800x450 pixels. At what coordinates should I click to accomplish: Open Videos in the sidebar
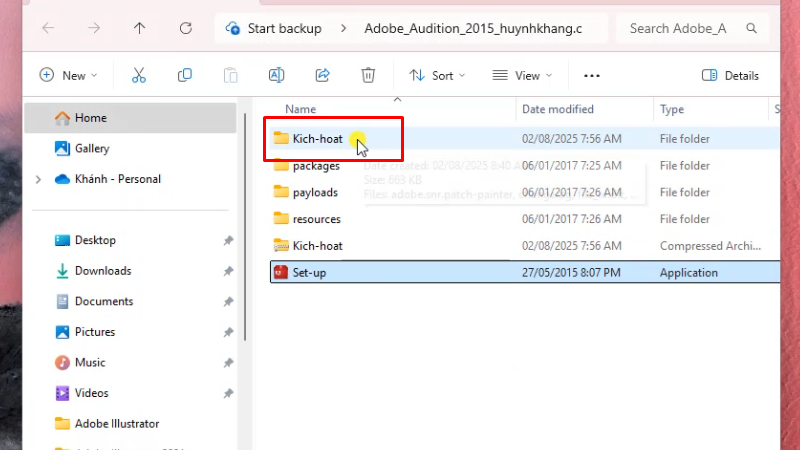coord(91,393)
